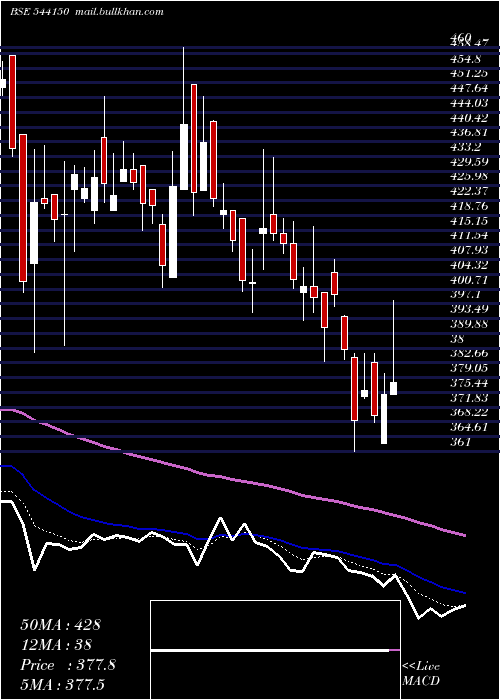Click the 382.66 price axis label
The image size is (500, 700).
pyautogui.click(x=469, y=353)
